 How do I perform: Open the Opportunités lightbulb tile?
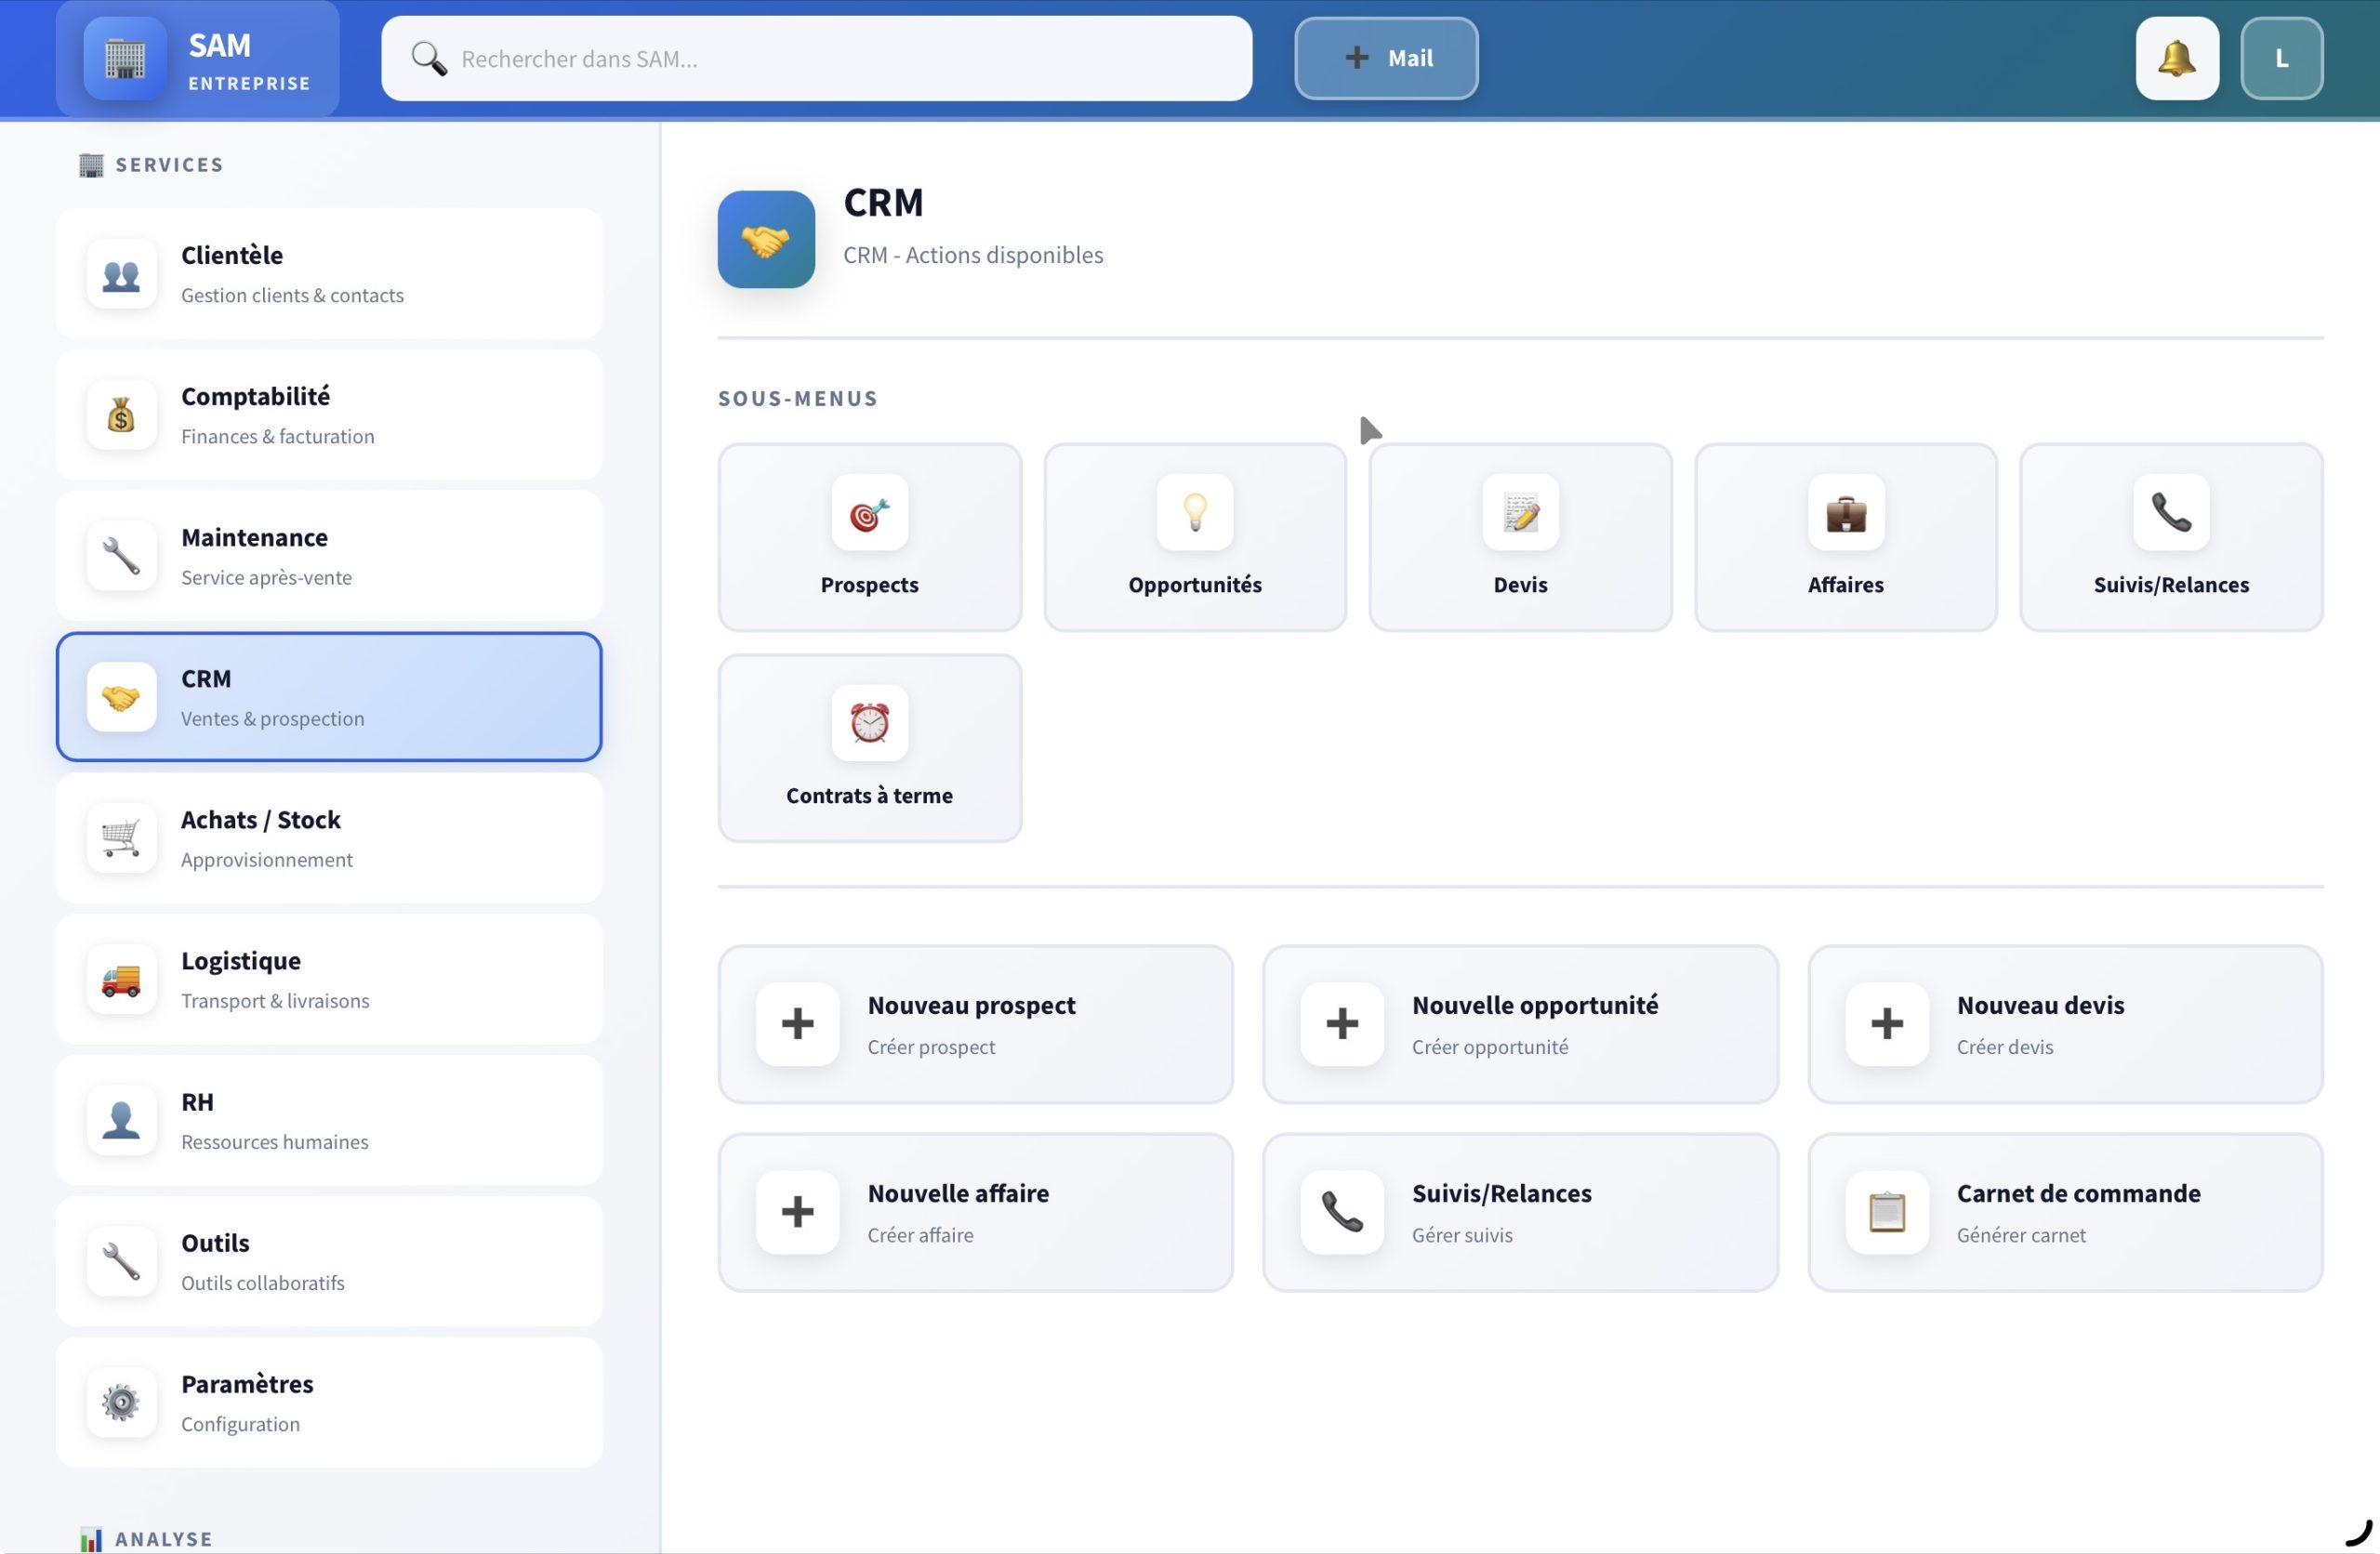coord(1194,537)
